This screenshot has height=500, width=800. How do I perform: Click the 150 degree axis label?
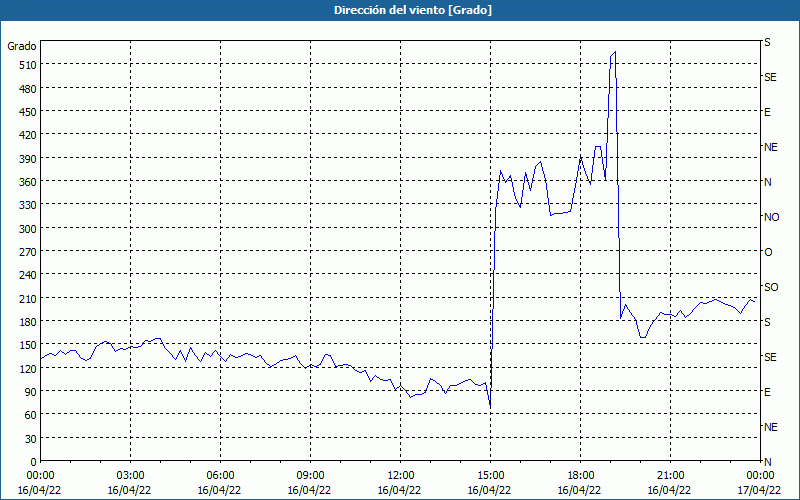27,345
